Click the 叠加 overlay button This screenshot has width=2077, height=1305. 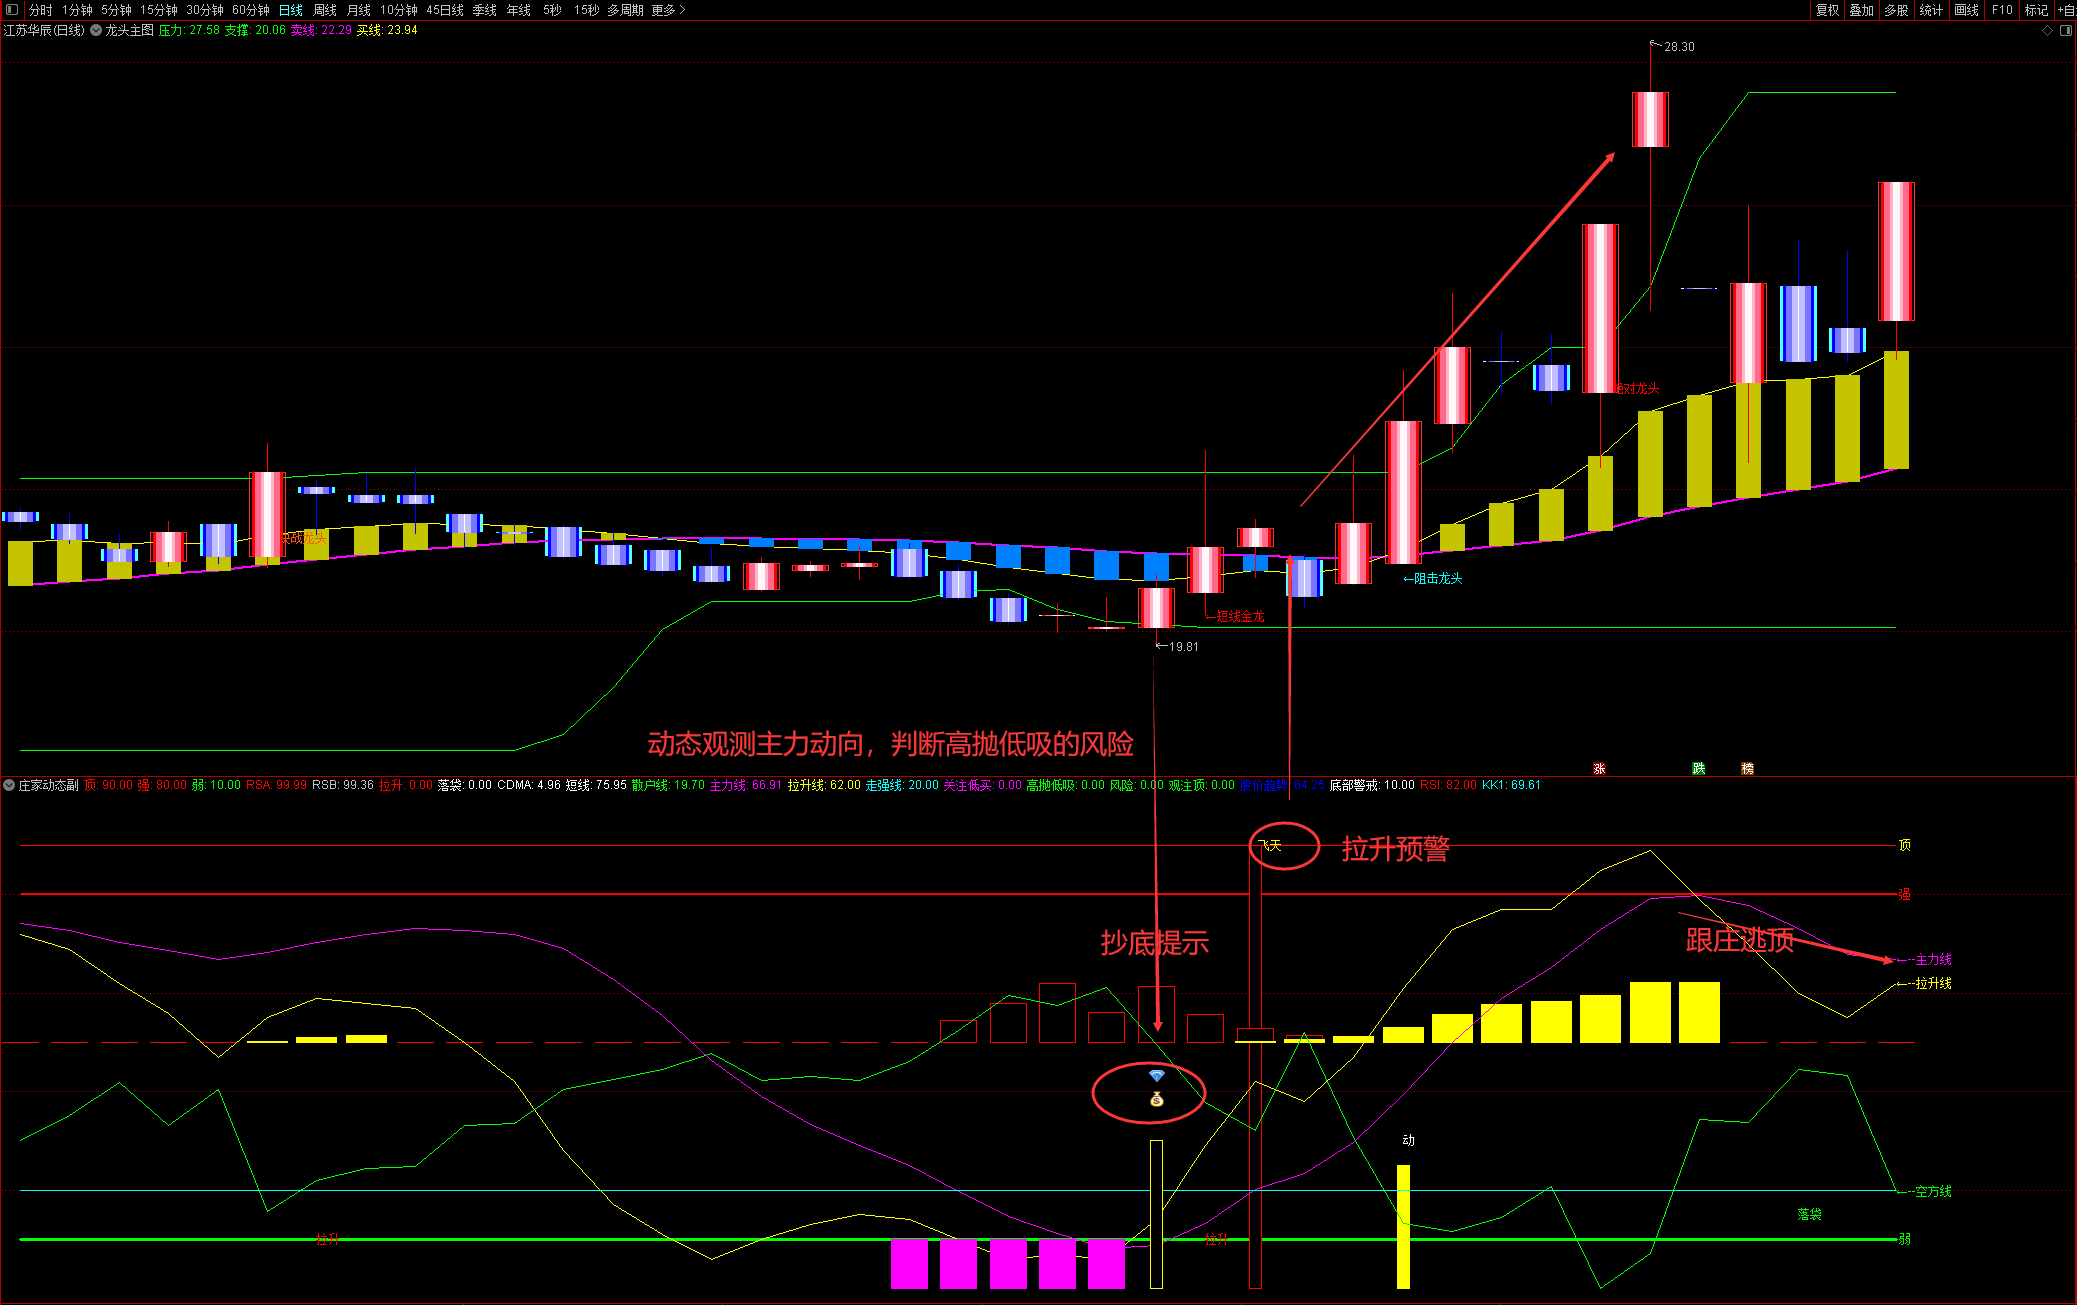click(1862, 10)
